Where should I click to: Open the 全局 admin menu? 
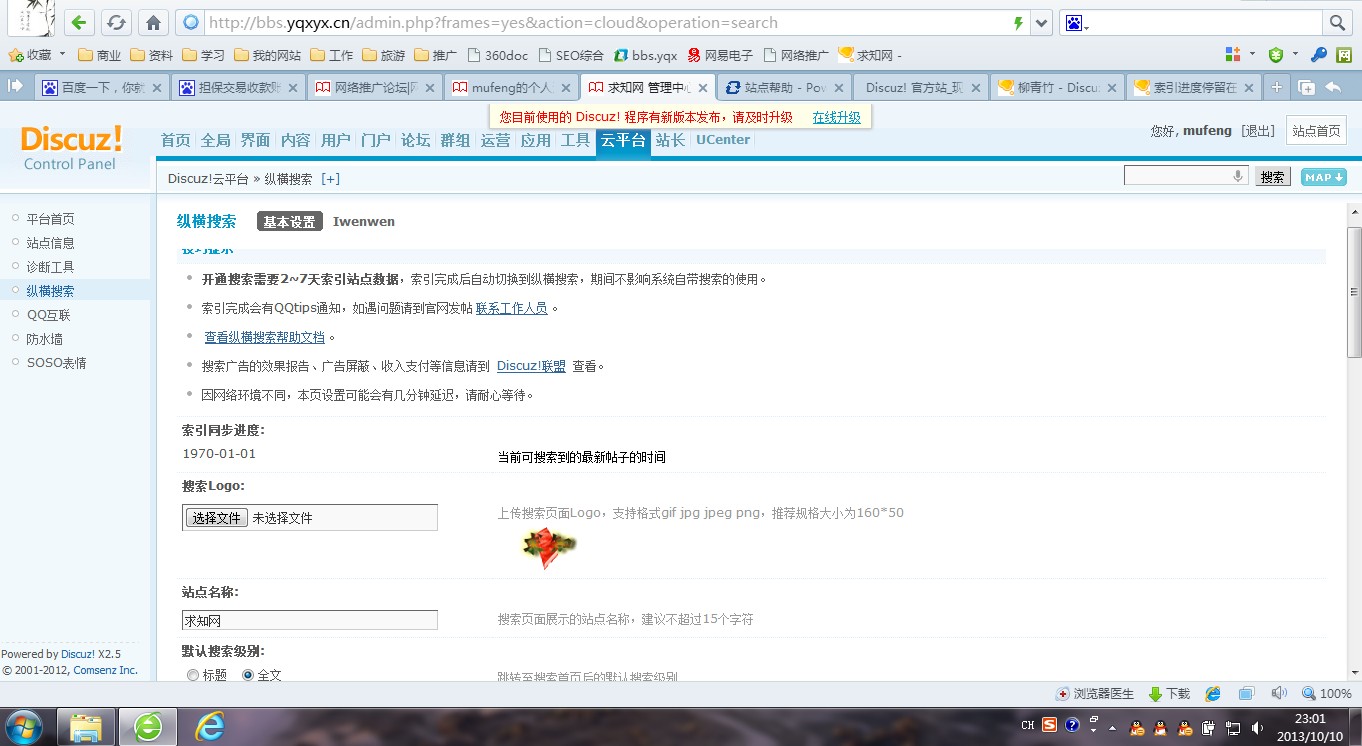(215, 140)
